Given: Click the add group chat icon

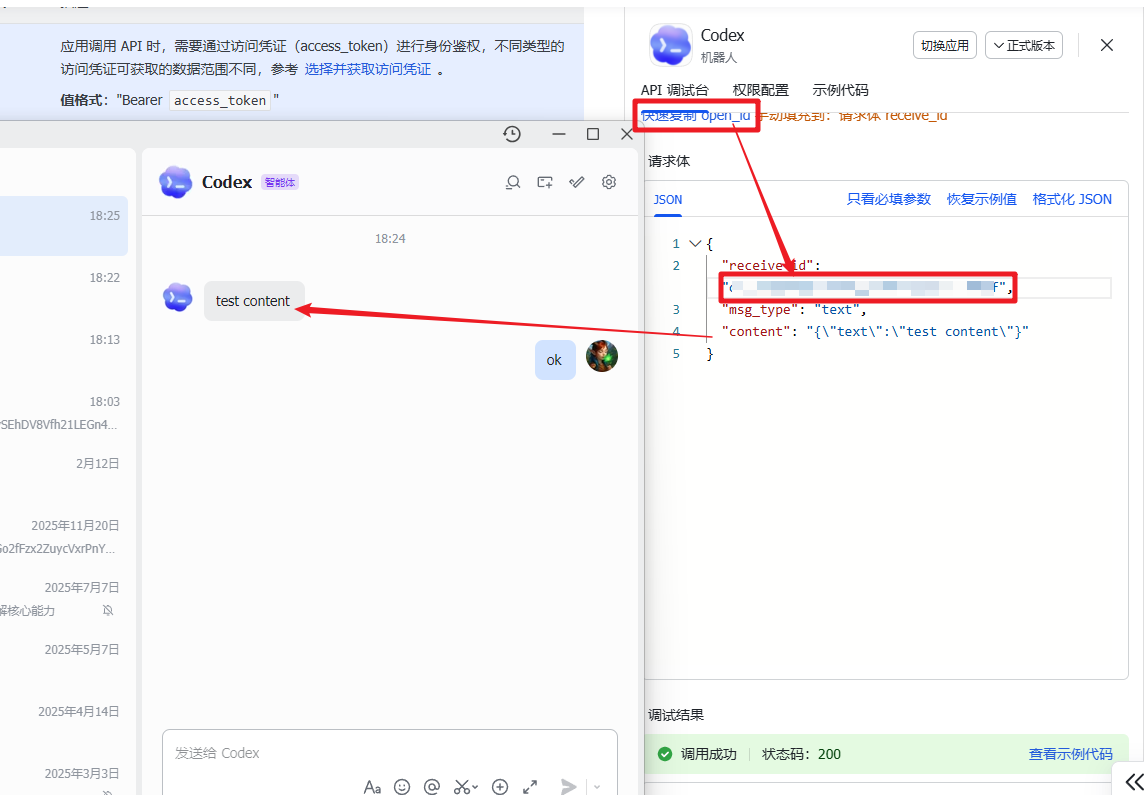Looking at the screenshot, I should (x=545, y=182).
